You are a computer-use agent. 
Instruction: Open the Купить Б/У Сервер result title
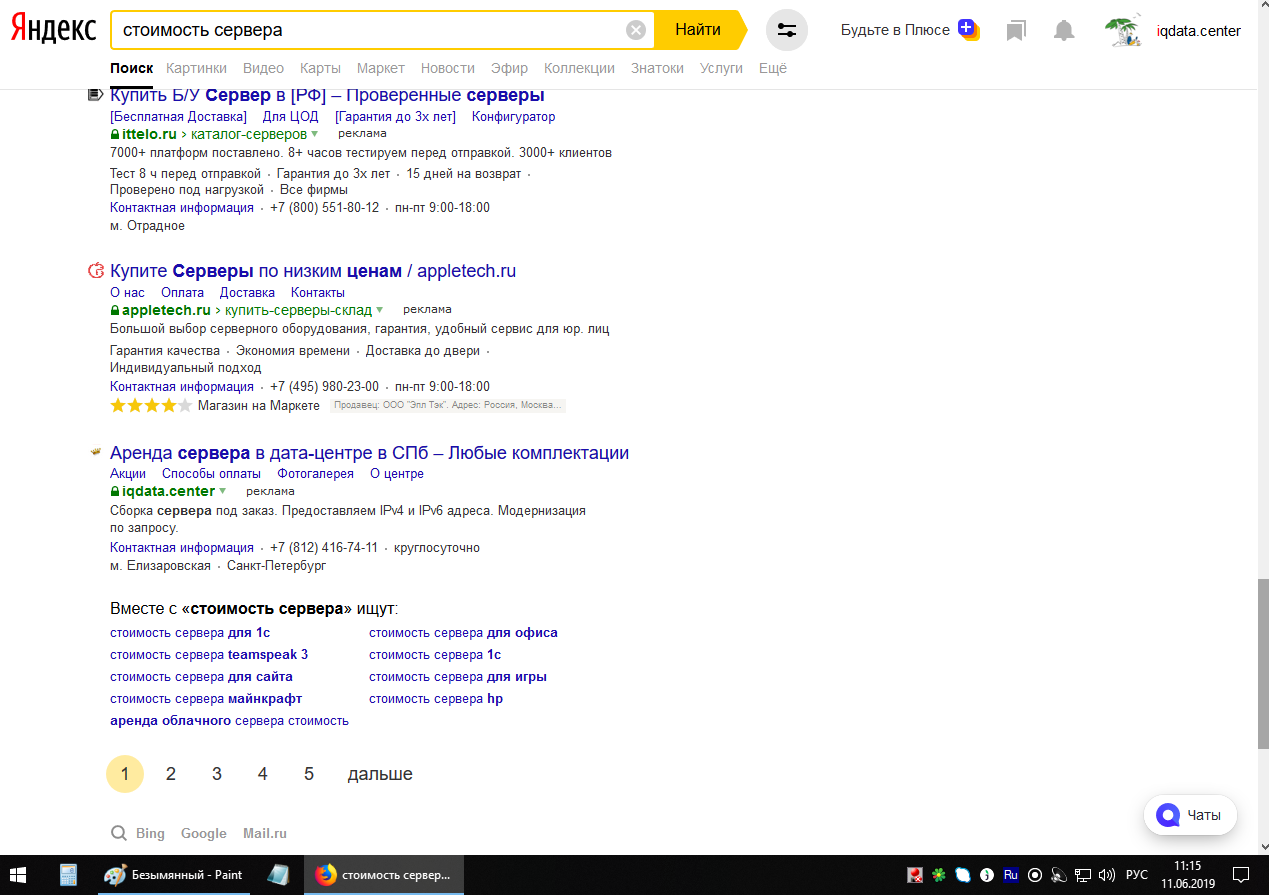pyautogui.click(x=327, y=95)
